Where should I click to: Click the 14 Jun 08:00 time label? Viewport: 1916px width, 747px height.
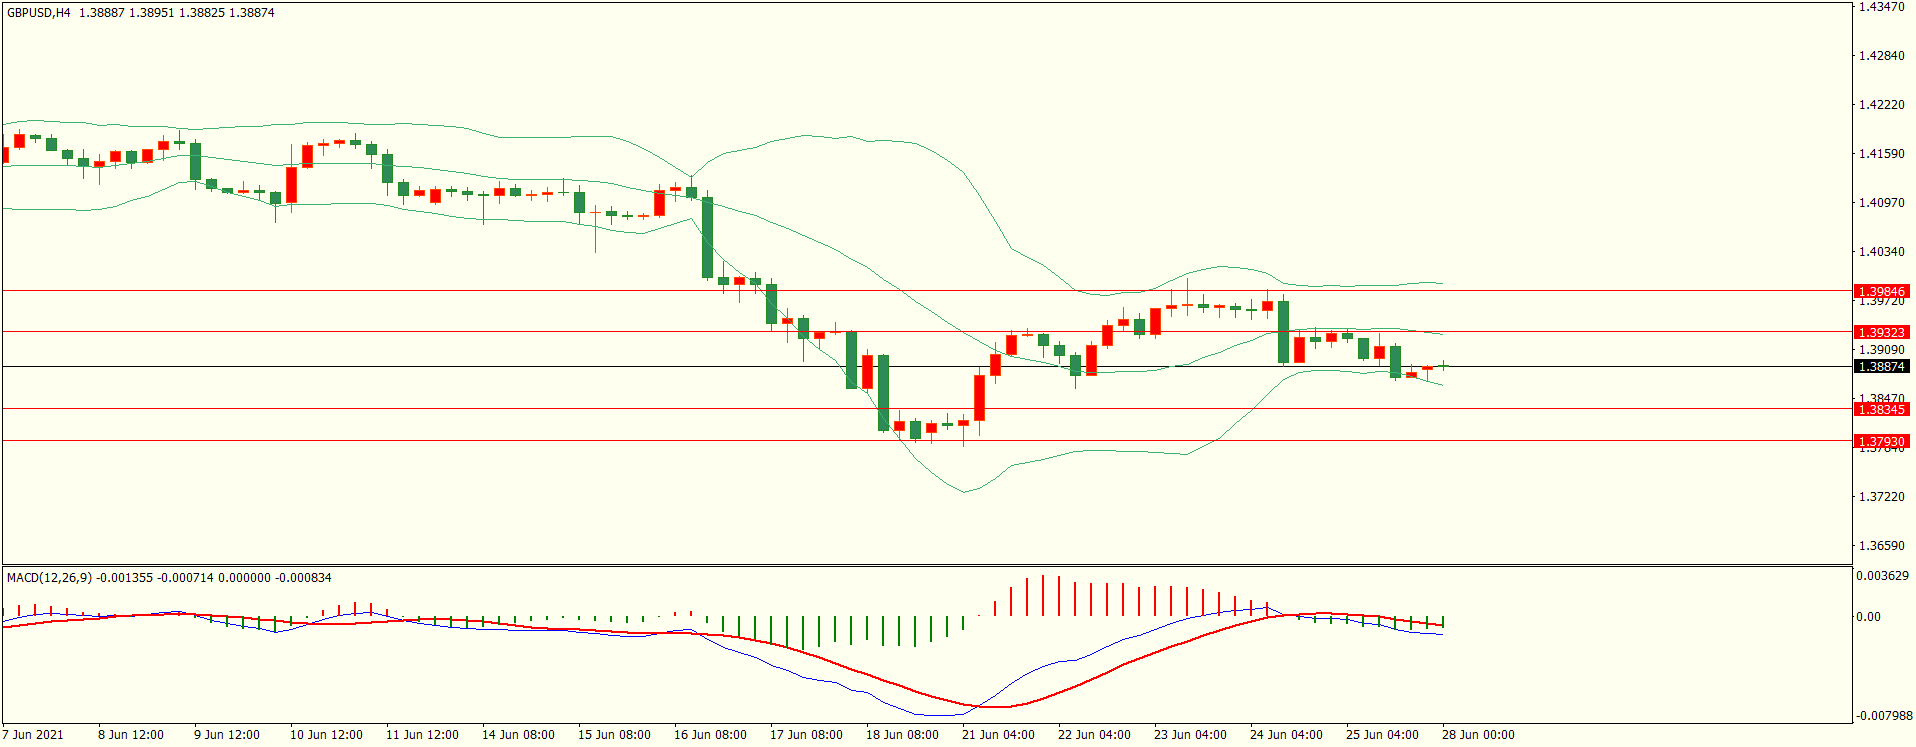point(518,735)
